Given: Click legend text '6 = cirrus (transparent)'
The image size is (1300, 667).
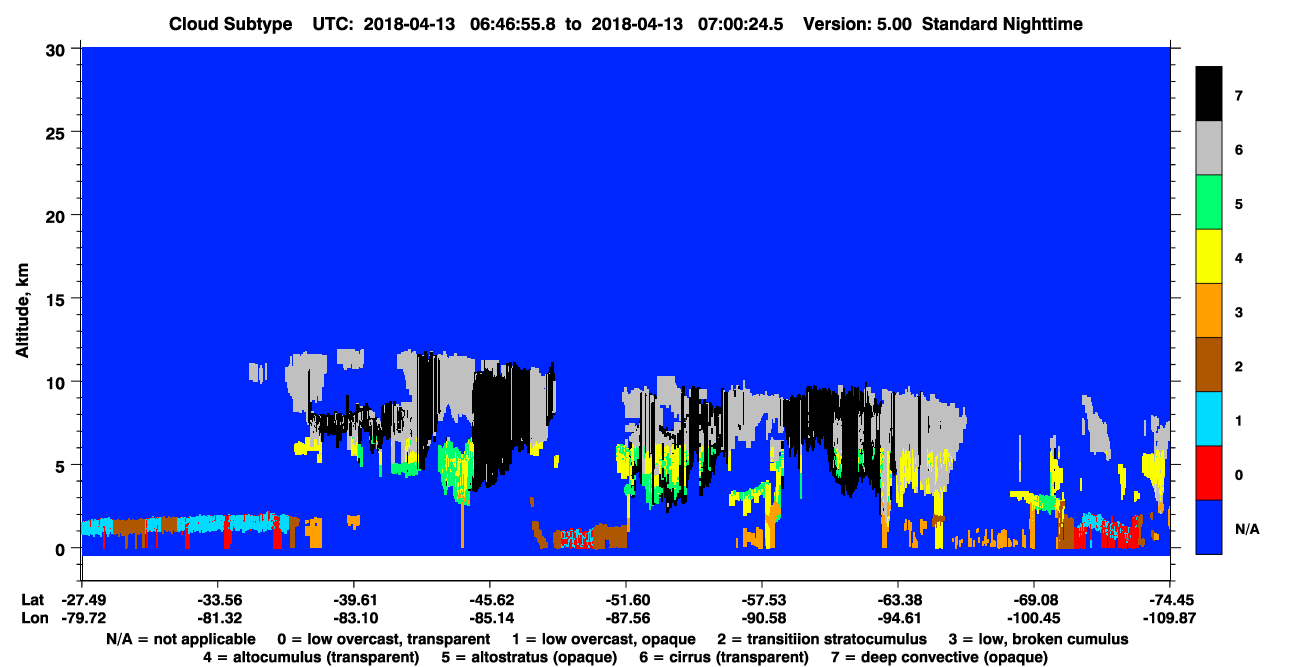Looking at the screenshot, I should coord(724,658).
